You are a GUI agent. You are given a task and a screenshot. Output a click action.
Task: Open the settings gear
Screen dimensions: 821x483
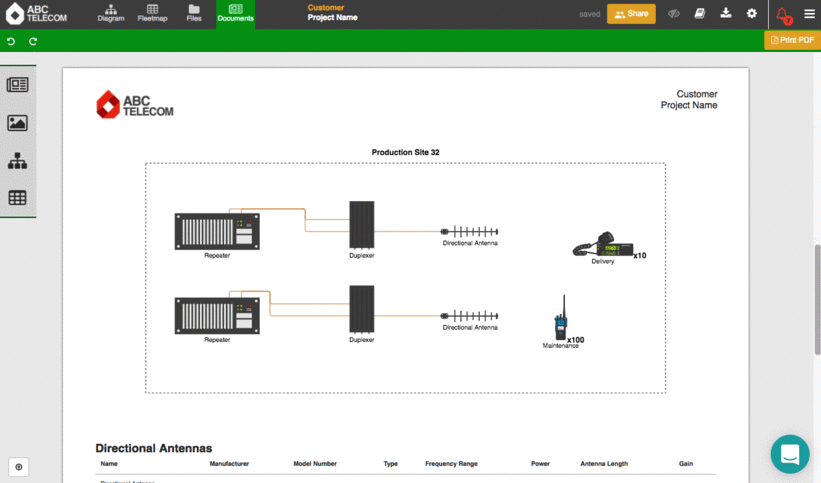[751, 13]
